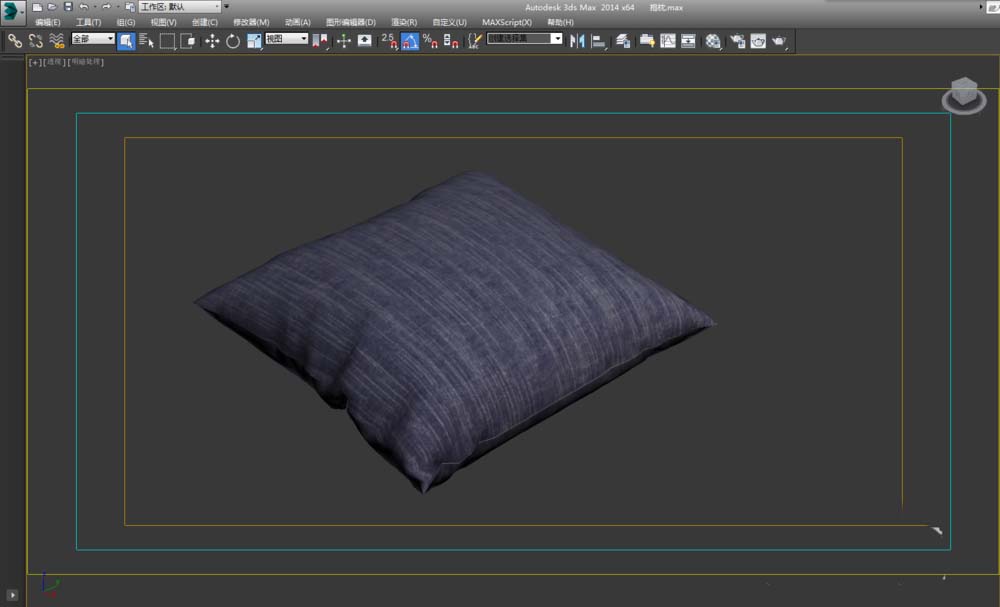The width and height of the screenshot is (1000, 607).
Task: Open the 视图 reference coordinate dropdown
Action: click(x=286, y=39)
